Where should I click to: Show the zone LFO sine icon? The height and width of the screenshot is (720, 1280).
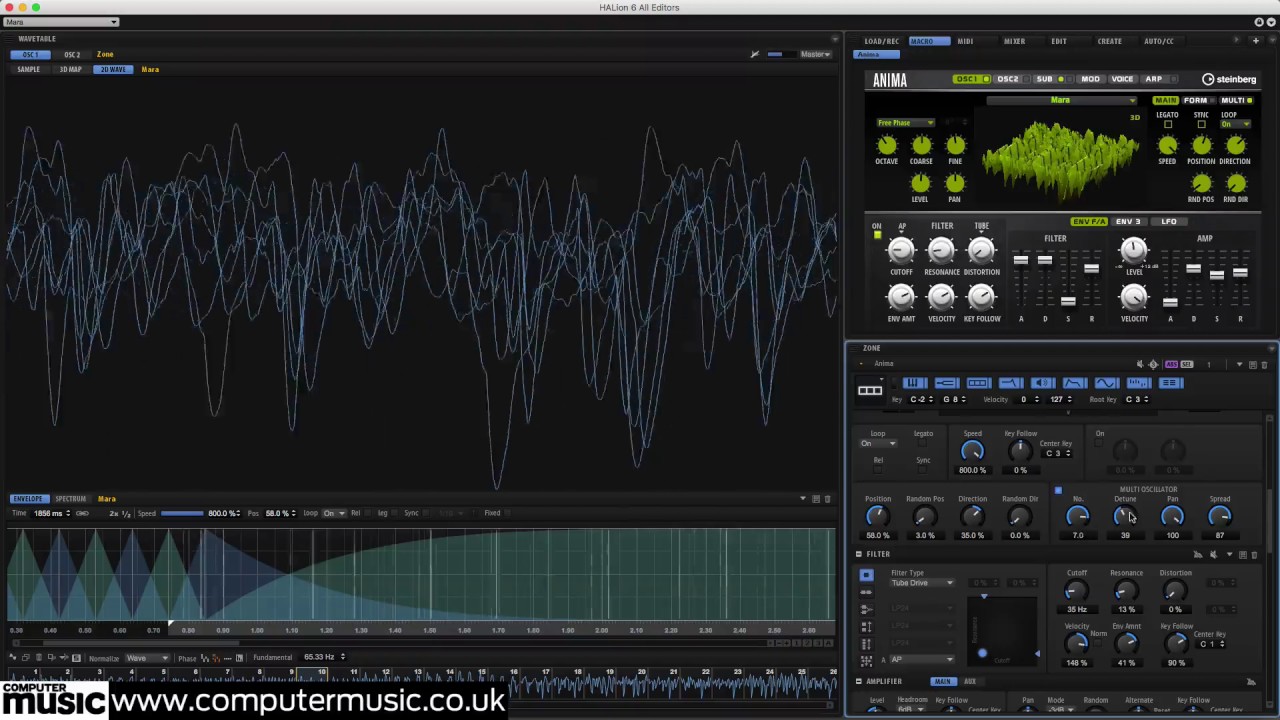point(1107,383)
